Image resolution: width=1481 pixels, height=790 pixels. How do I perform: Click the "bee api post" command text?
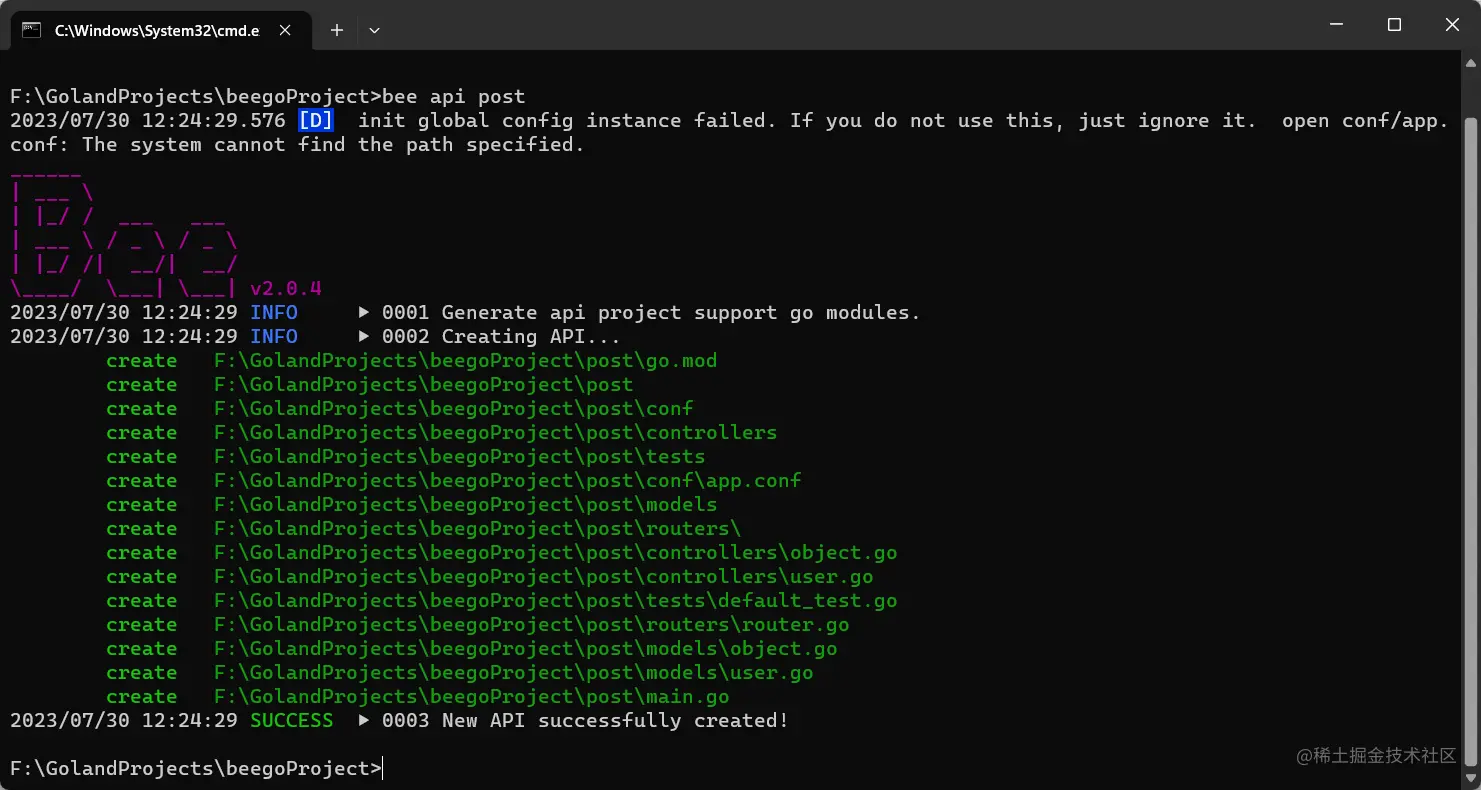(454, 97)
